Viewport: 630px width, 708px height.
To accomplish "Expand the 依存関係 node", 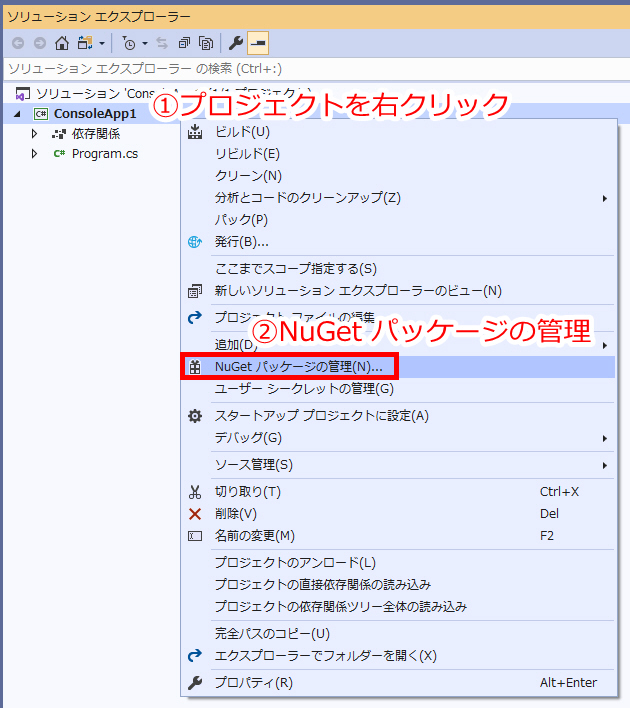I will [x=34, y=134].
